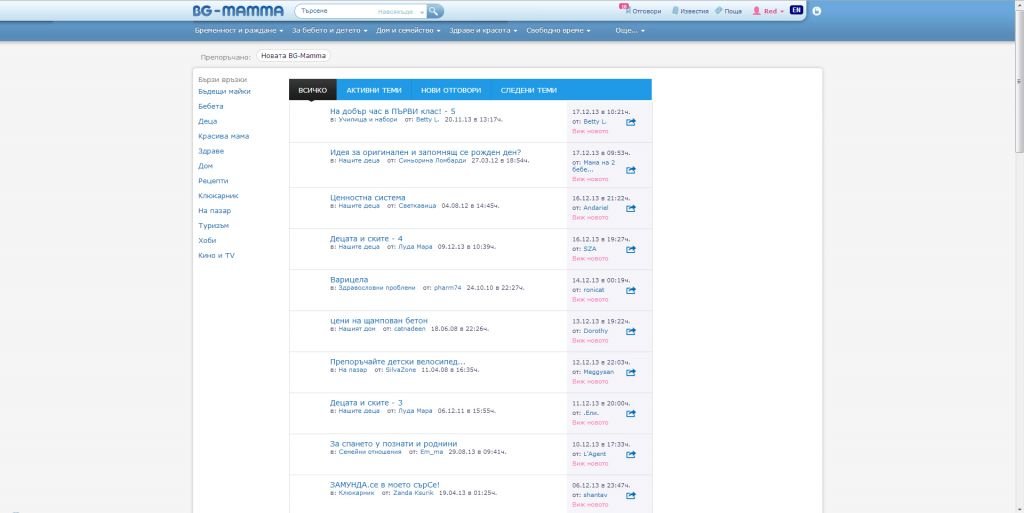Open the Новата BG-Mamma recommended link
Image resolution: width=1024 pixels, height=513 pixels.
click(291, 57)
